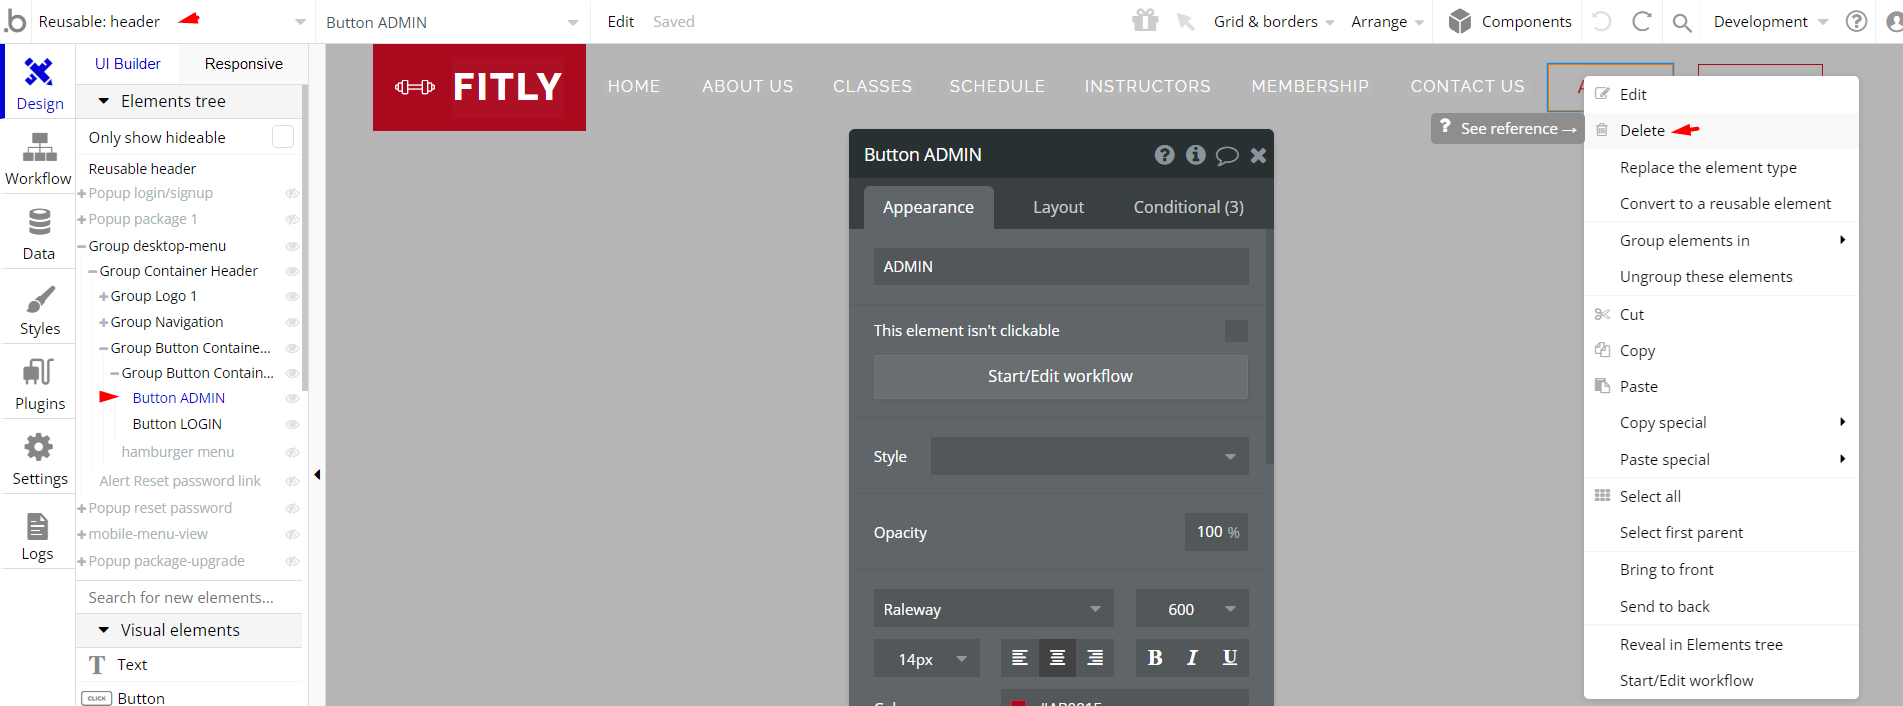The image size is (1903, 706).
Task: Open the Workflow section
Action: click(39, 159)
